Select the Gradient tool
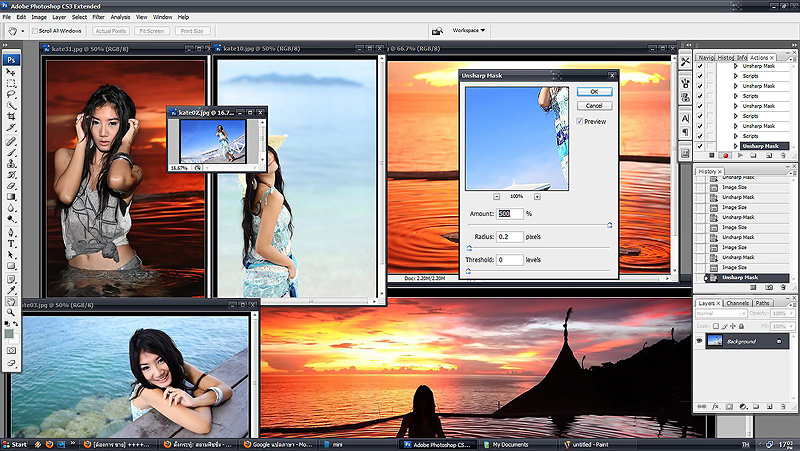 click(x=11, y=197)
